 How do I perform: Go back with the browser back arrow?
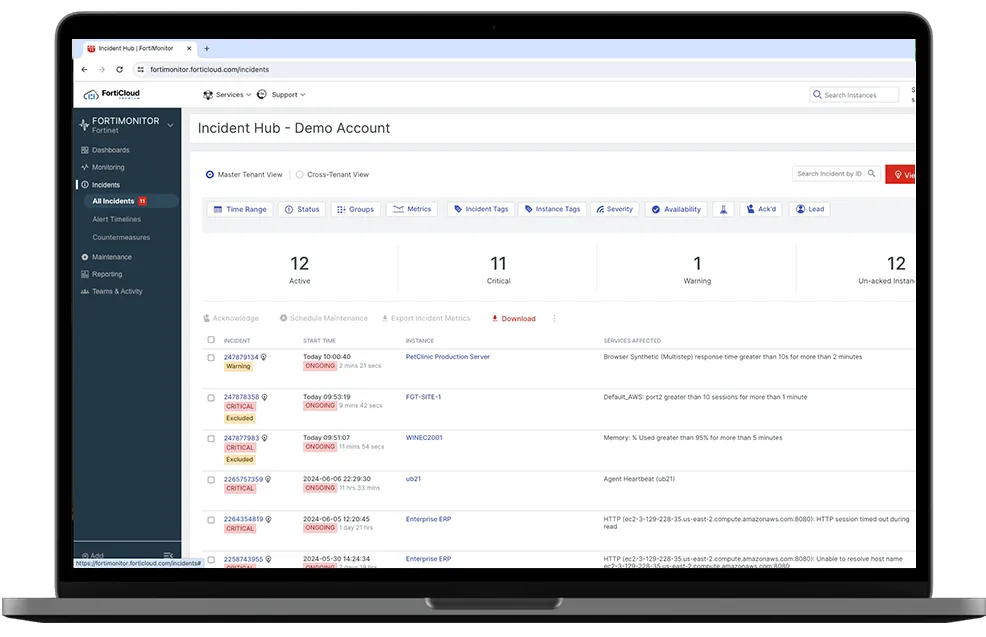coord(84,70)
